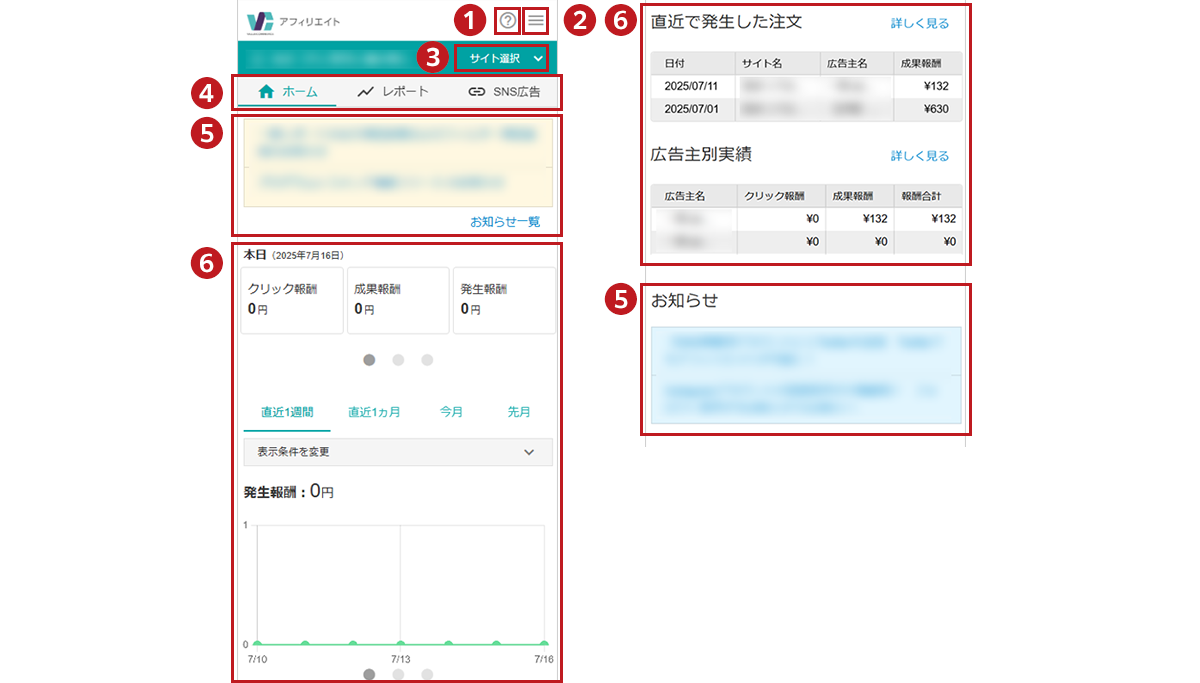Image resolution: width=1200 pixels, height=683 pixels.
Task: Select second dot of reward cards carousel
Action: point(399,360)
